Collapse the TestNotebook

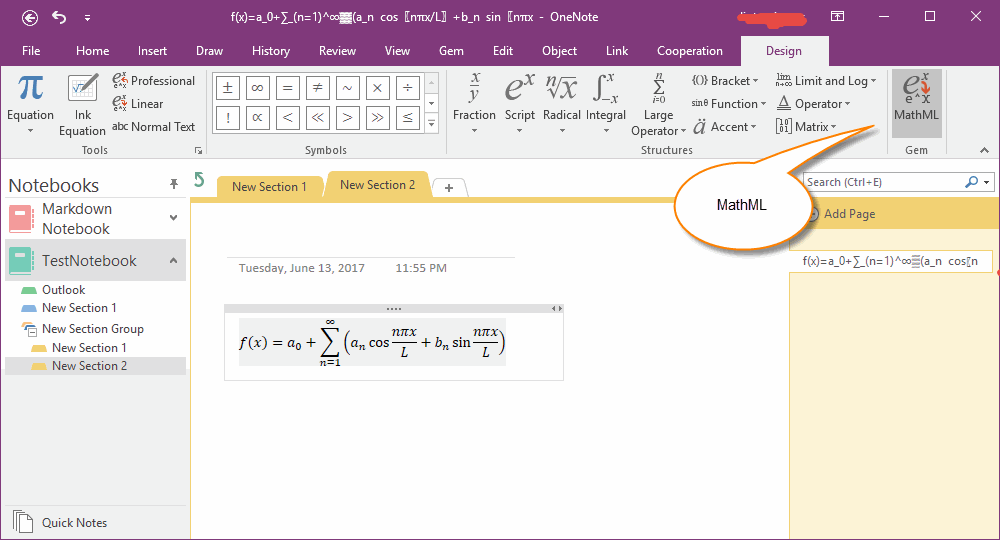[x=173, y=260]
